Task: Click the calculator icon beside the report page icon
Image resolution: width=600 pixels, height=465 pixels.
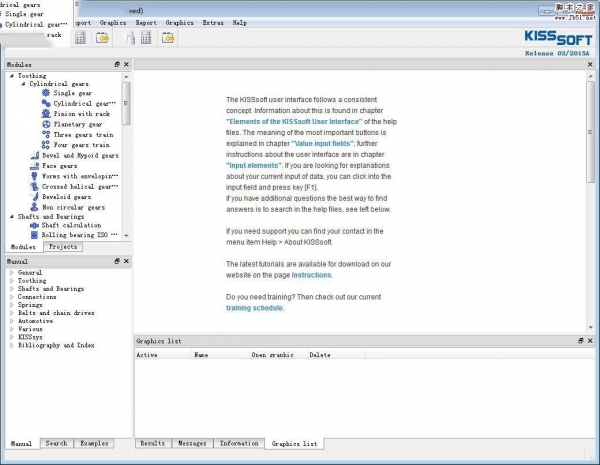Action: tap(146, 38)
